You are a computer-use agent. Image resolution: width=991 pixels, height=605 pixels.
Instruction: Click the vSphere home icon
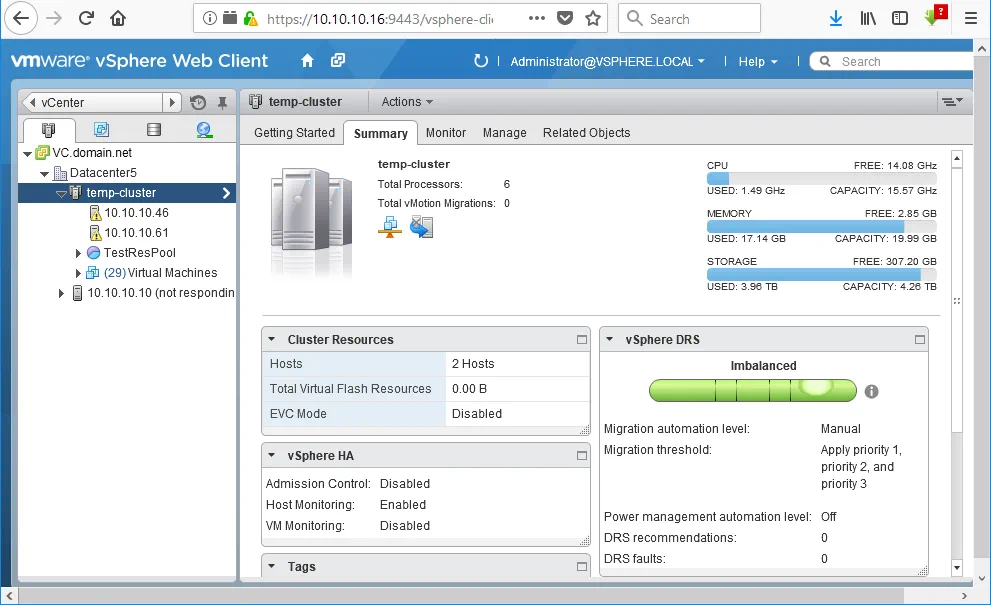click(308, 61)
